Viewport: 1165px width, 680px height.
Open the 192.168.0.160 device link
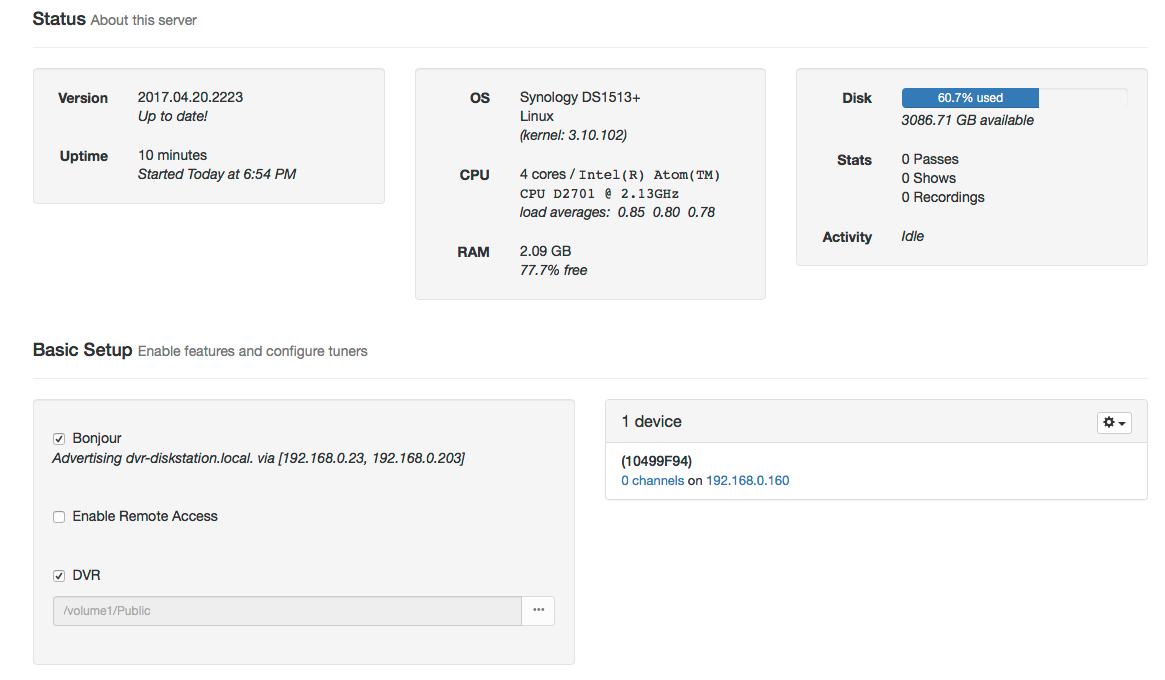point(748,481)
